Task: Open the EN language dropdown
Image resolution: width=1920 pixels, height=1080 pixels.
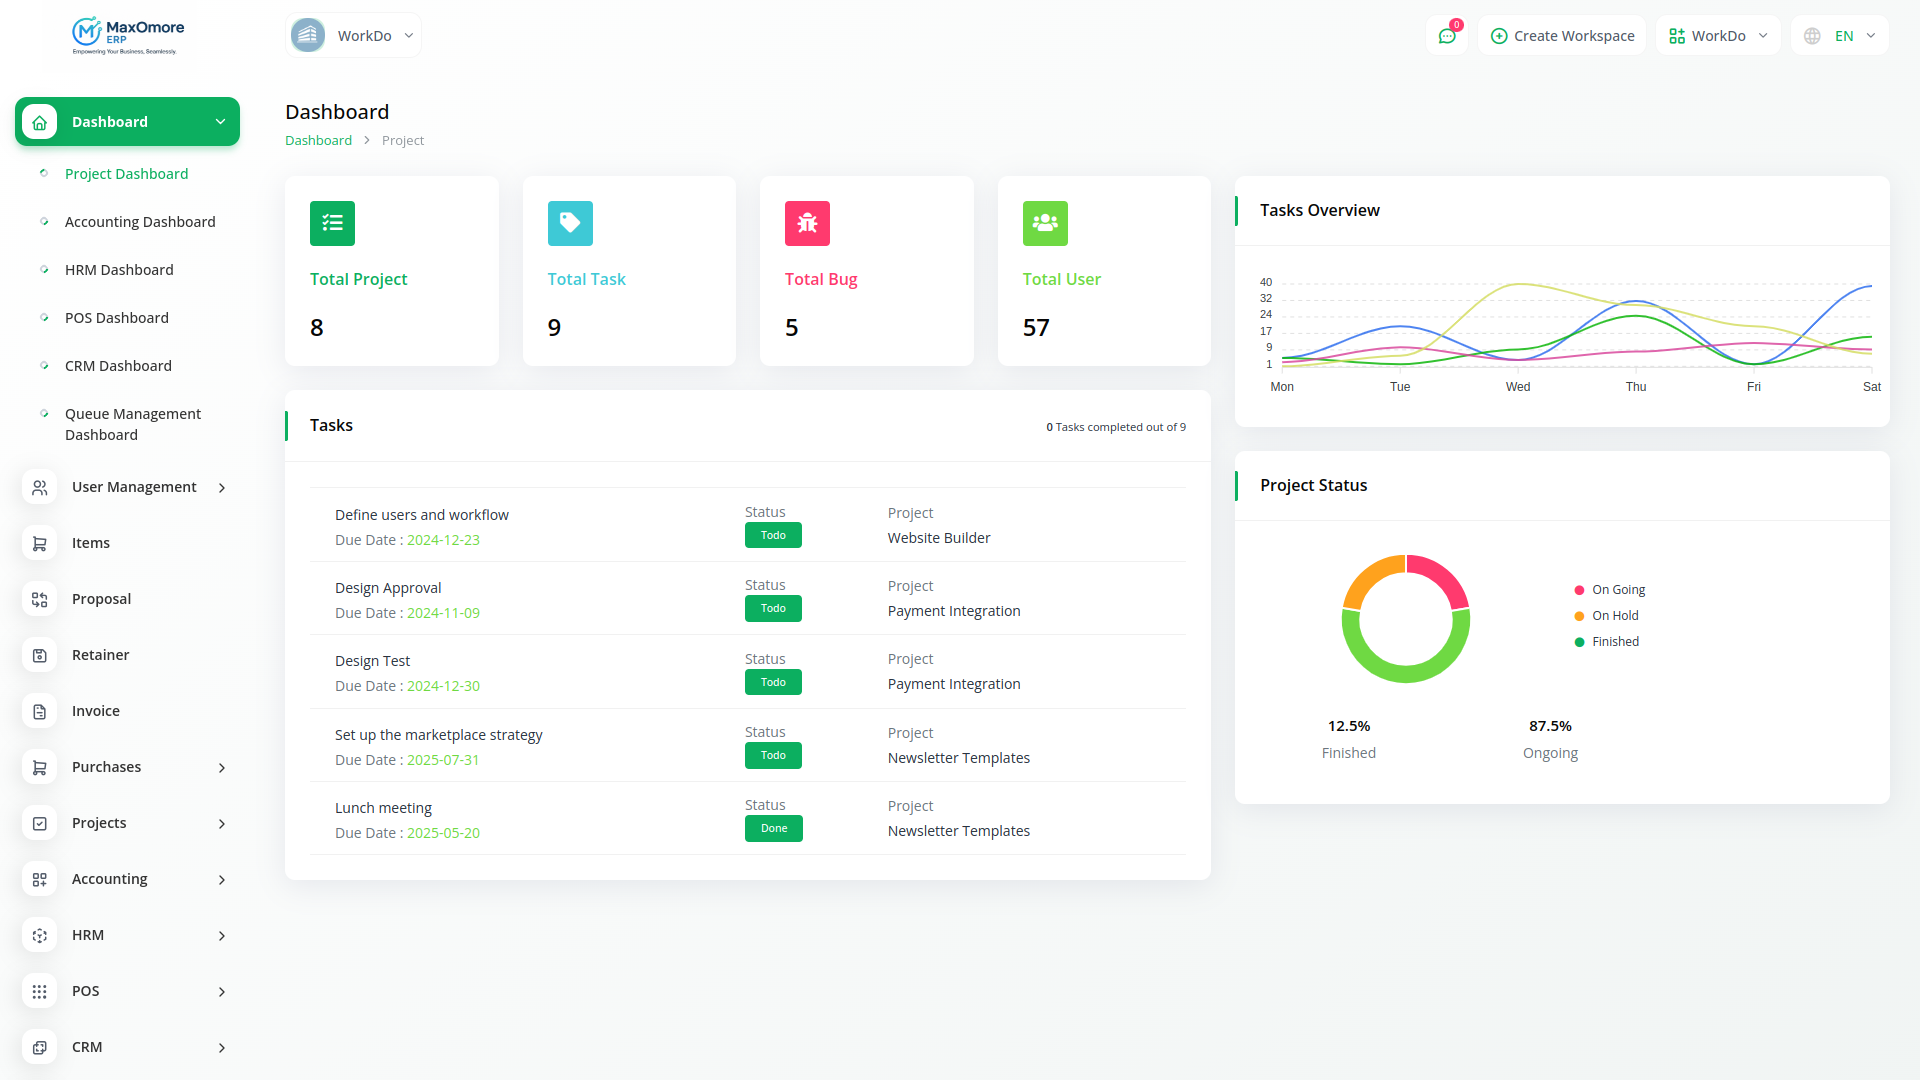Action: click(x=1839, y=36)
